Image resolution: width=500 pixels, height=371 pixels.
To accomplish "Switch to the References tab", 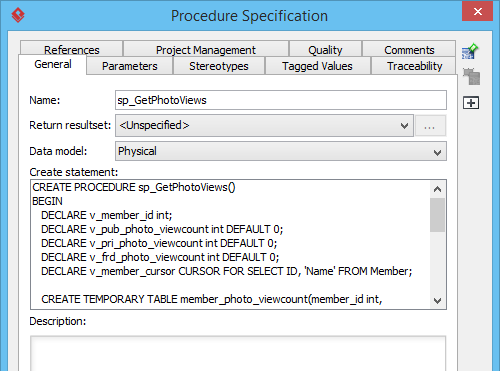I will pyautogui.click(x=72, y=49).
